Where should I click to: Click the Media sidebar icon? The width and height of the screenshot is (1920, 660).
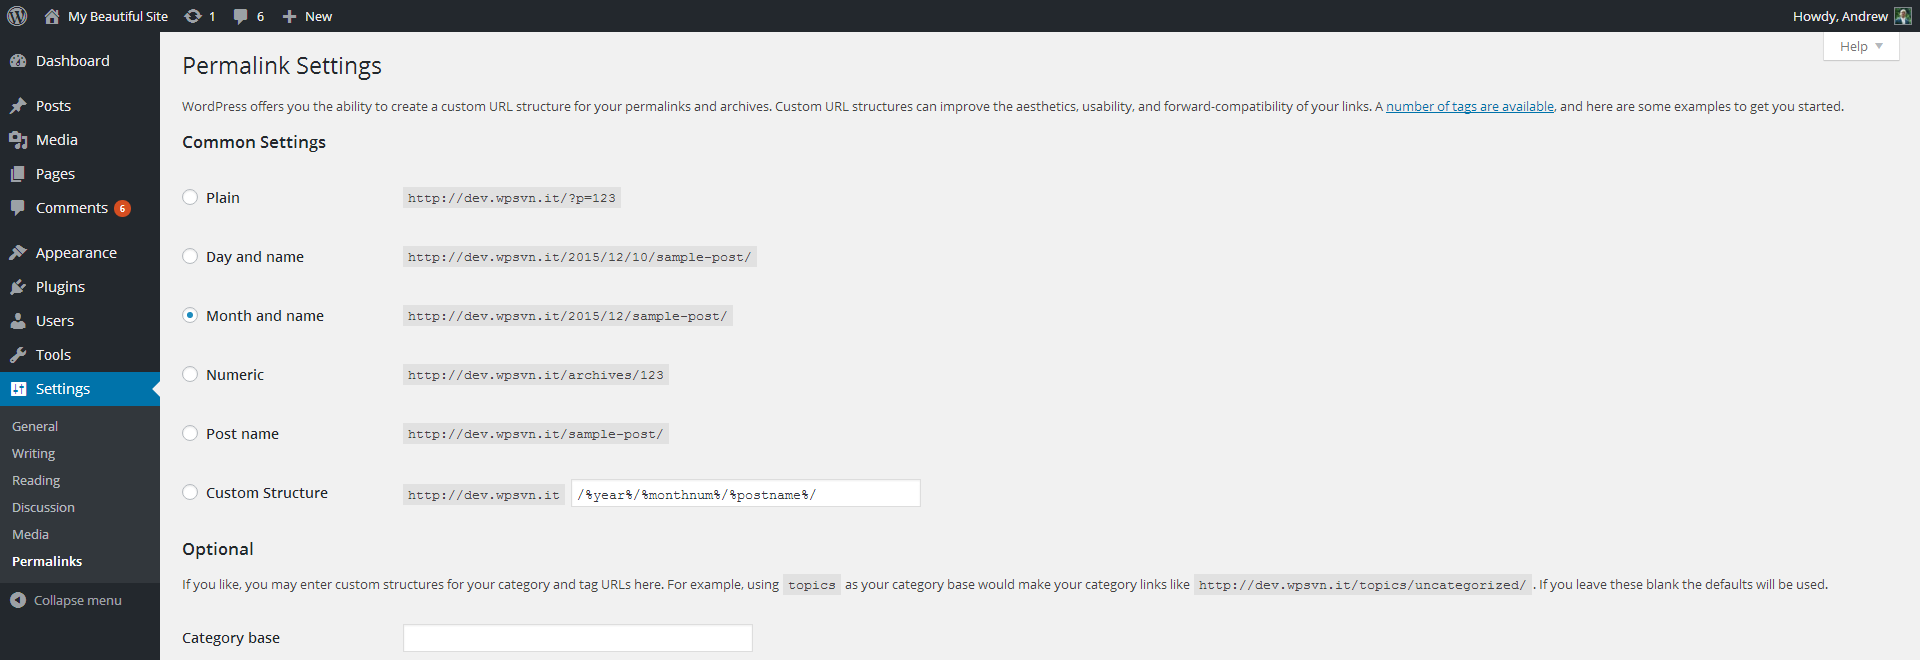(x=18, y=140)
